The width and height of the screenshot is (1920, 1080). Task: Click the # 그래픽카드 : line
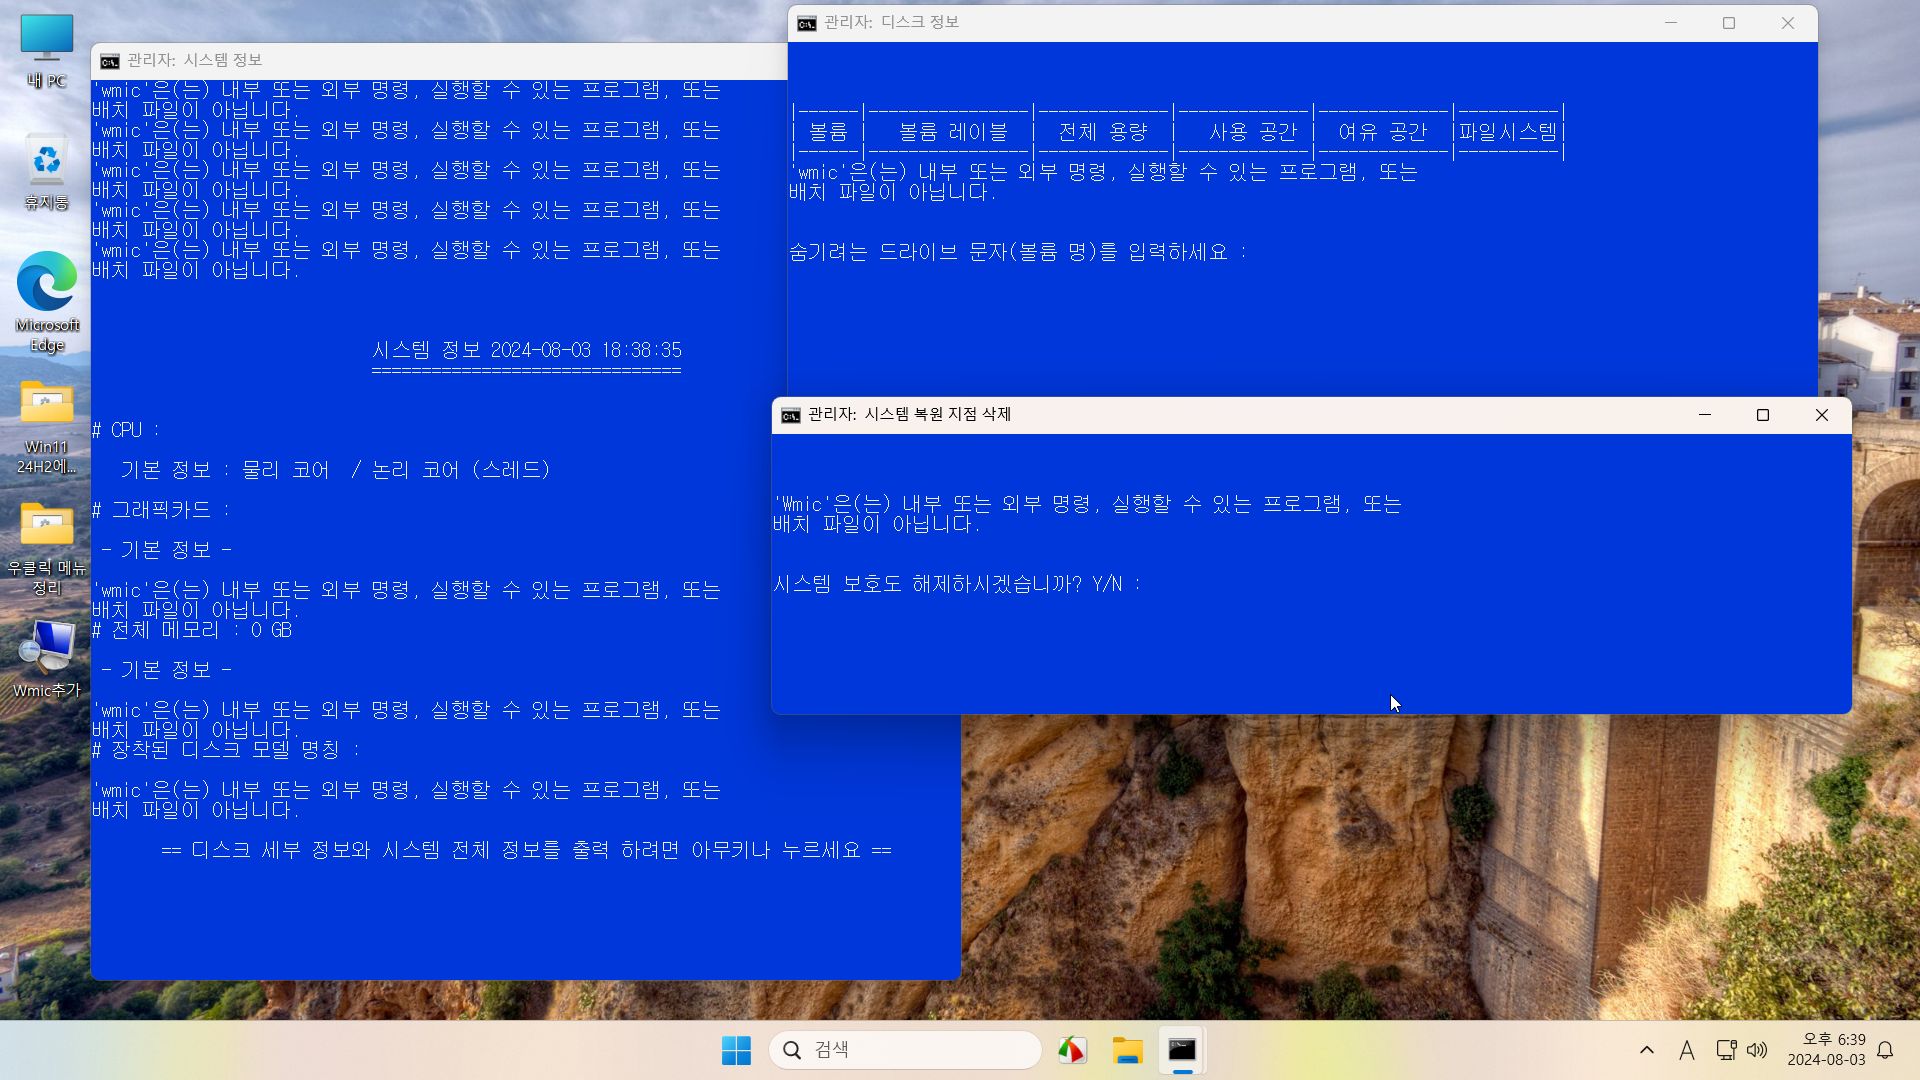tap(161, 510)
